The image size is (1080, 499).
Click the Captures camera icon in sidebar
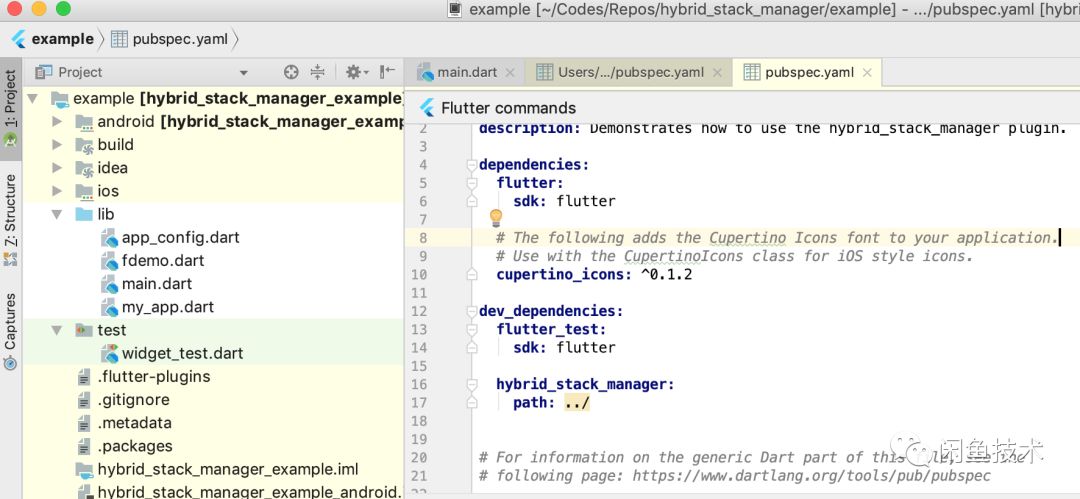(x=10, y=363)
